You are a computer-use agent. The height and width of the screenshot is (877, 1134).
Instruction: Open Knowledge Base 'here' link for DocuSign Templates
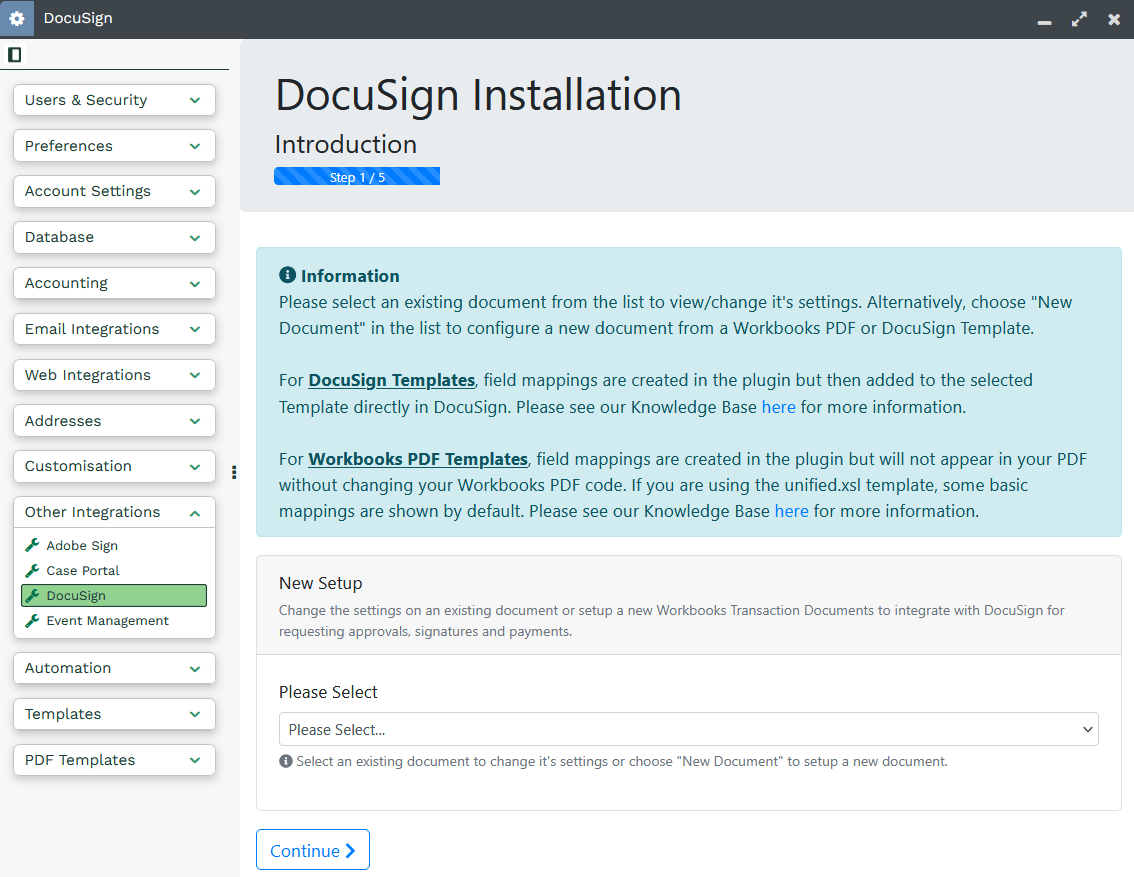778,407
